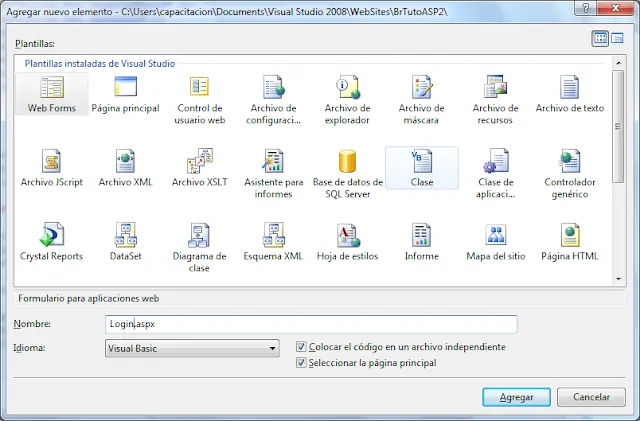Choose the DataSet template
This screenshot has width=640, height=421.
coord(125,242)
